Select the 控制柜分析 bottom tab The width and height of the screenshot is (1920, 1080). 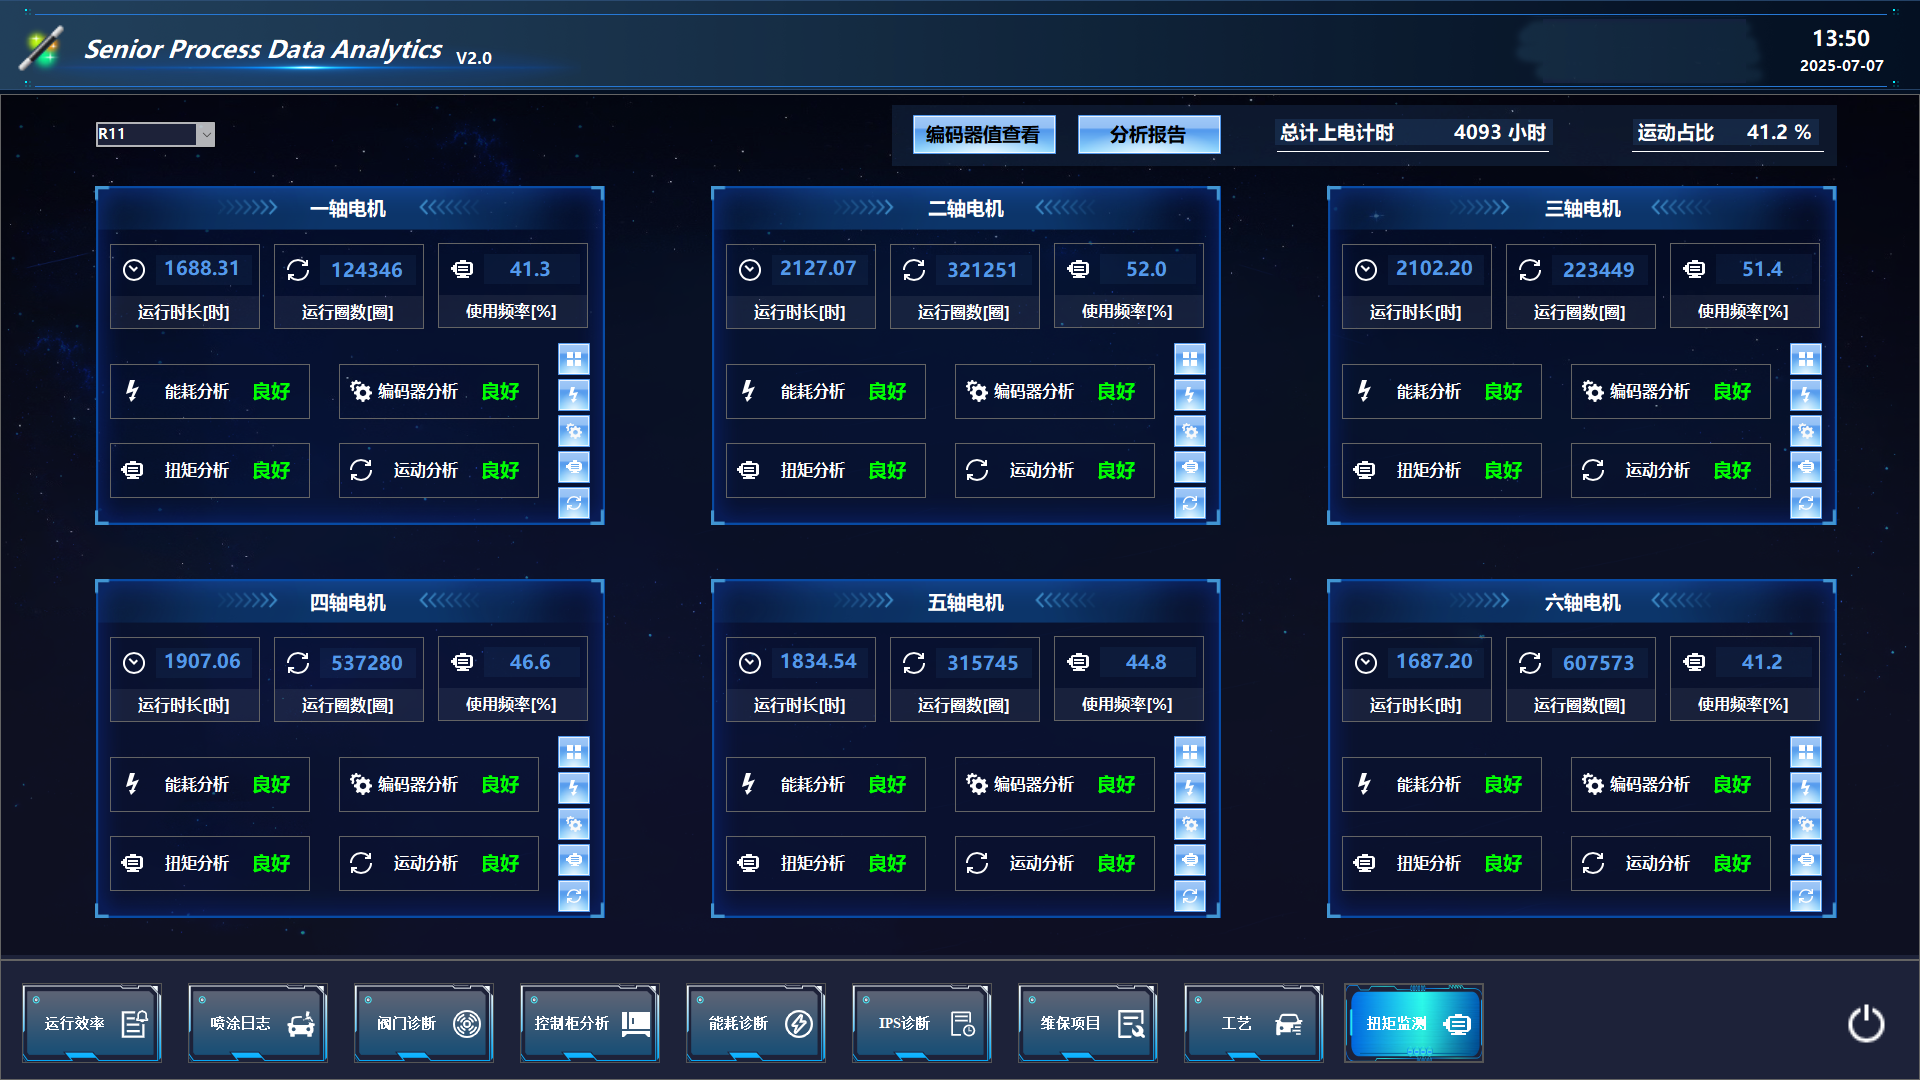[x=590, y=1023]
